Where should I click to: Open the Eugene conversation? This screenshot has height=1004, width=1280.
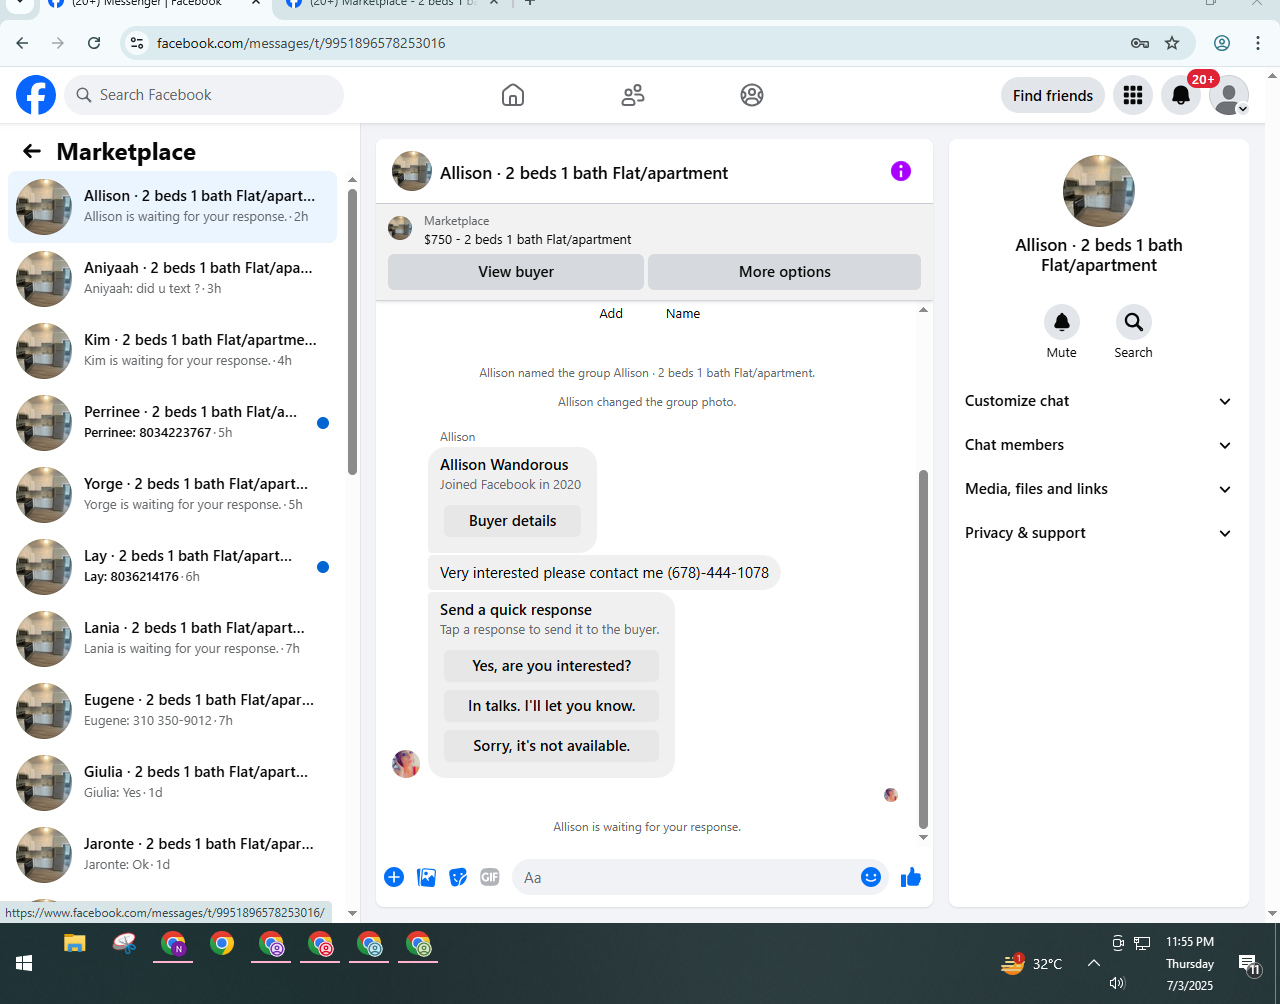click(x=173, y=711)
